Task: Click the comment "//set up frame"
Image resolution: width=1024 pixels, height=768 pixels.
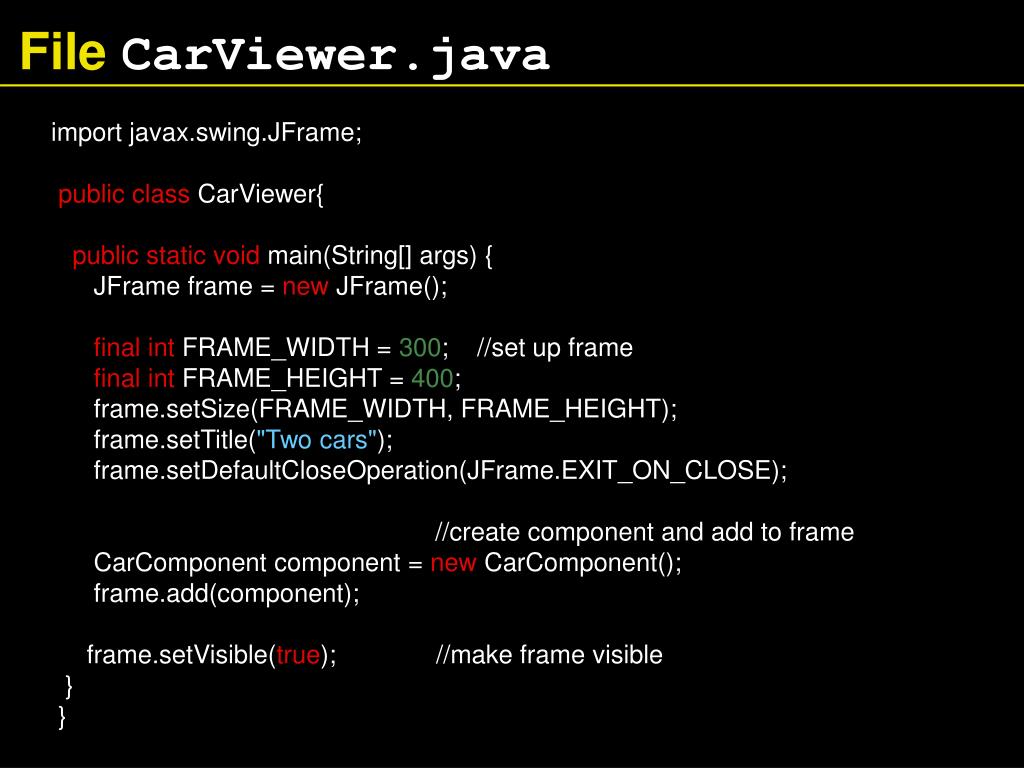Action: click(x=554, y=348)
